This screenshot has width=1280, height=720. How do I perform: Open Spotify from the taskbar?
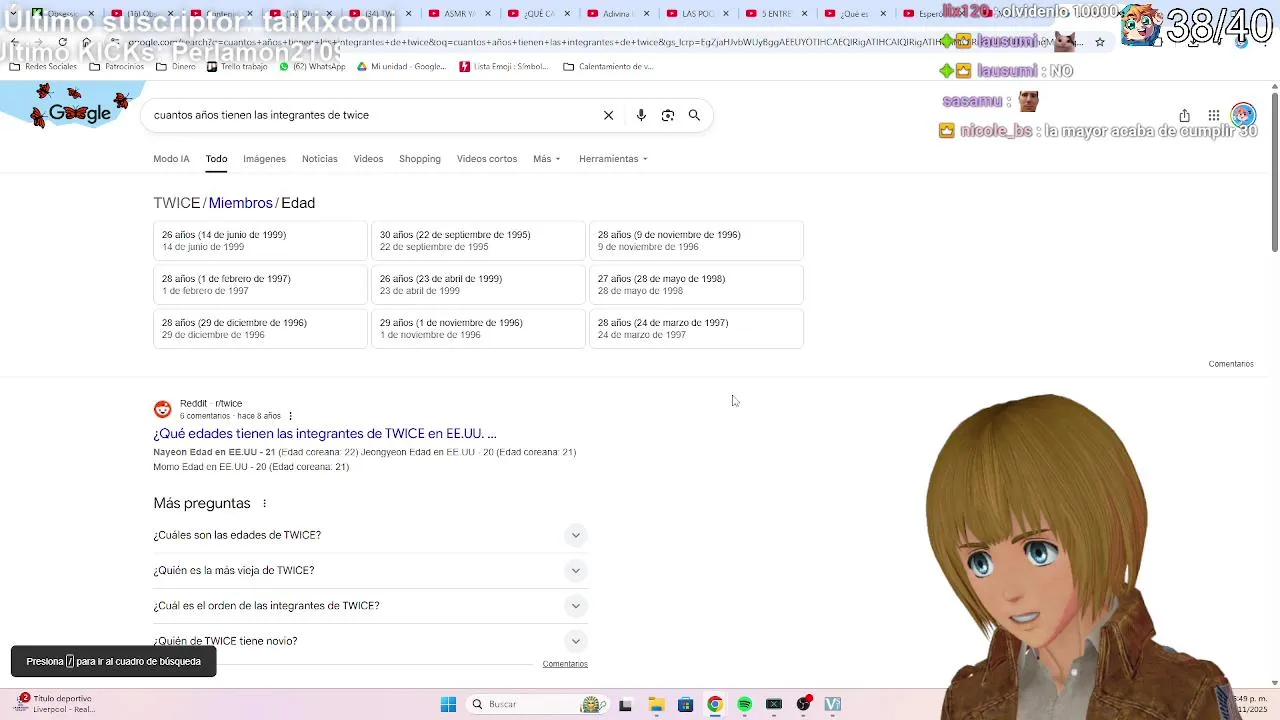[x=744, y=704]
